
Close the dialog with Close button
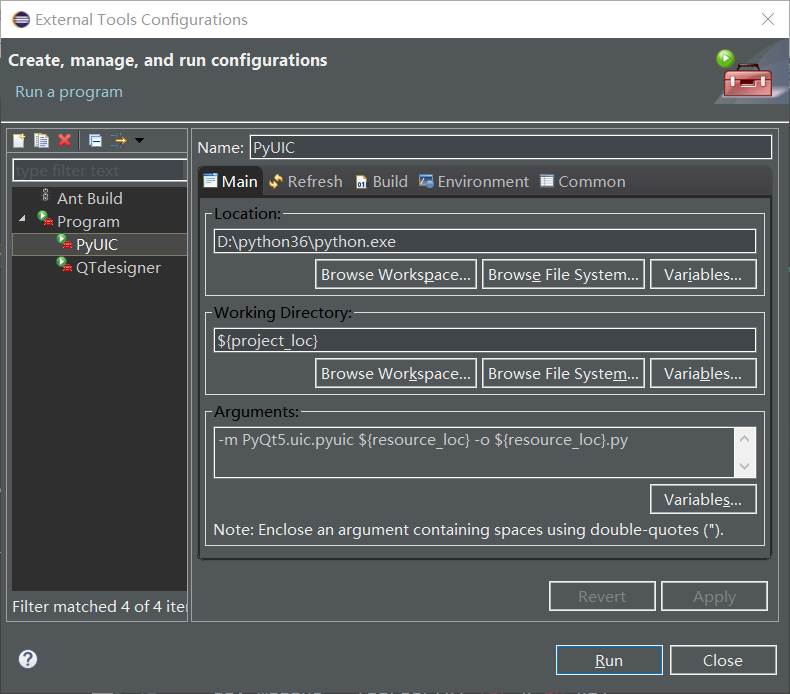coord(723,660)
